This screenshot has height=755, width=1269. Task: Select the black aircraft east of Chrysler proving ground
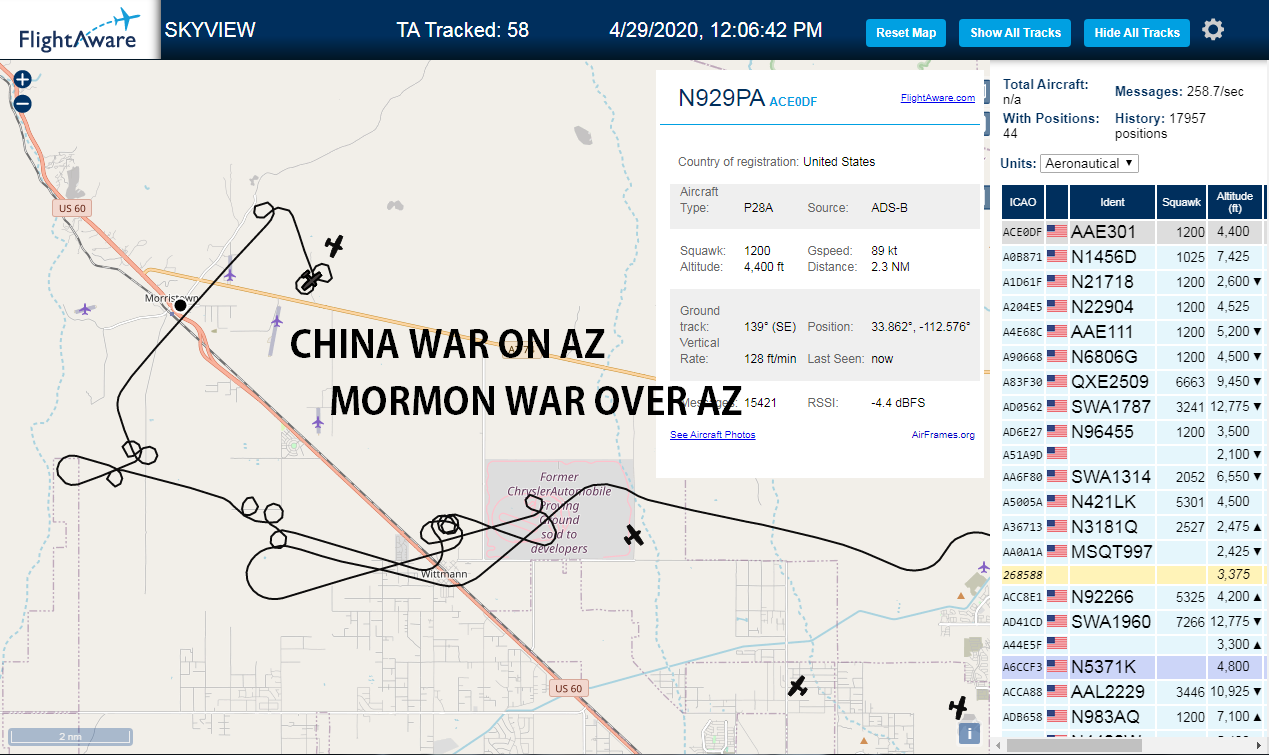[633, 535]
